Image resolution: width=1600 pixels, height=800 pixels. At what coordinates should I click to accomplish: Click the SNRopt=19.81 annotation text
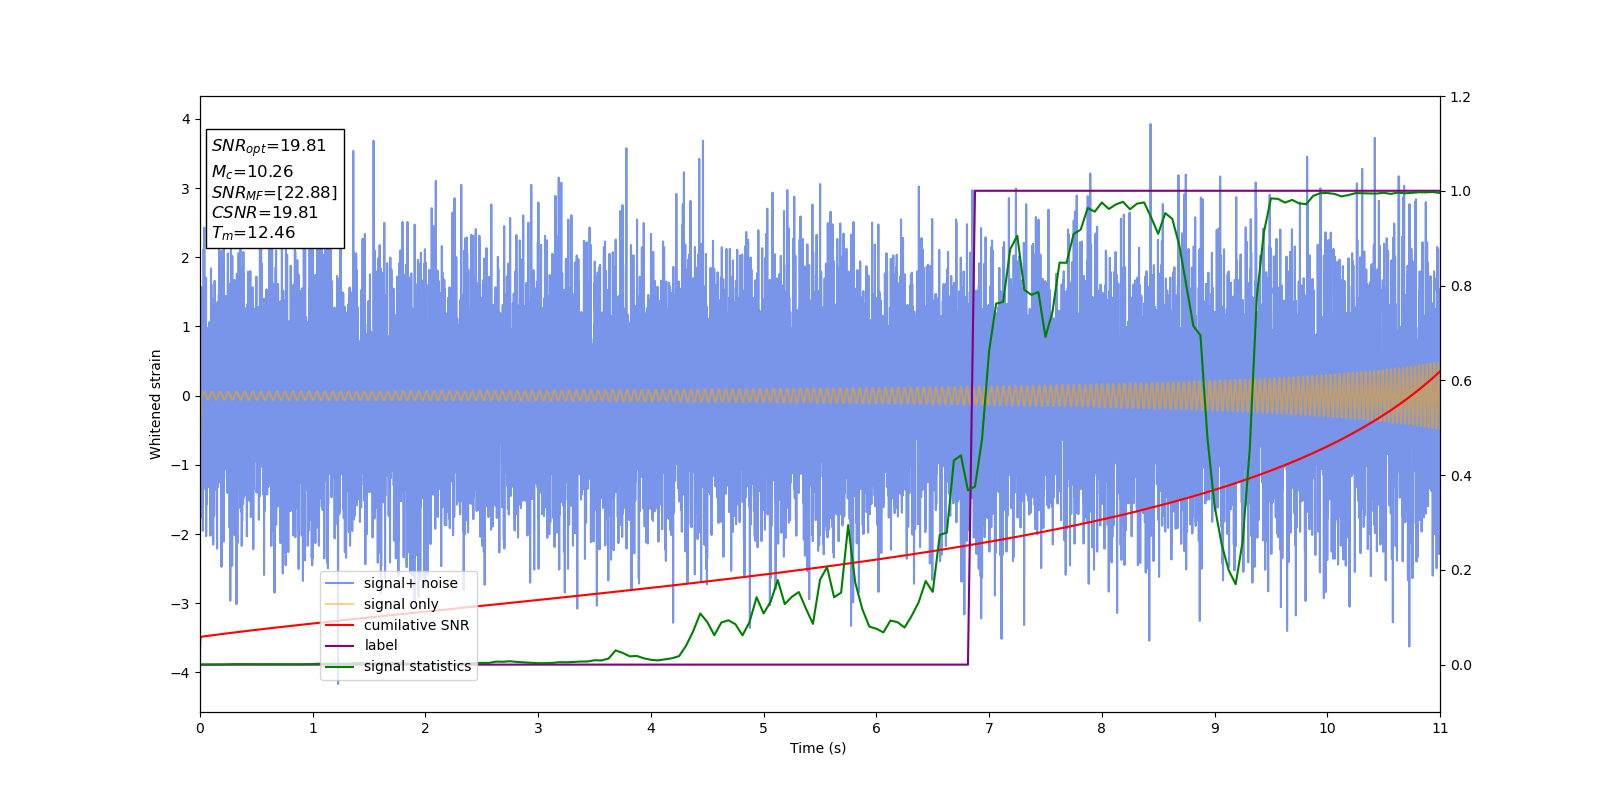[269, 146]
